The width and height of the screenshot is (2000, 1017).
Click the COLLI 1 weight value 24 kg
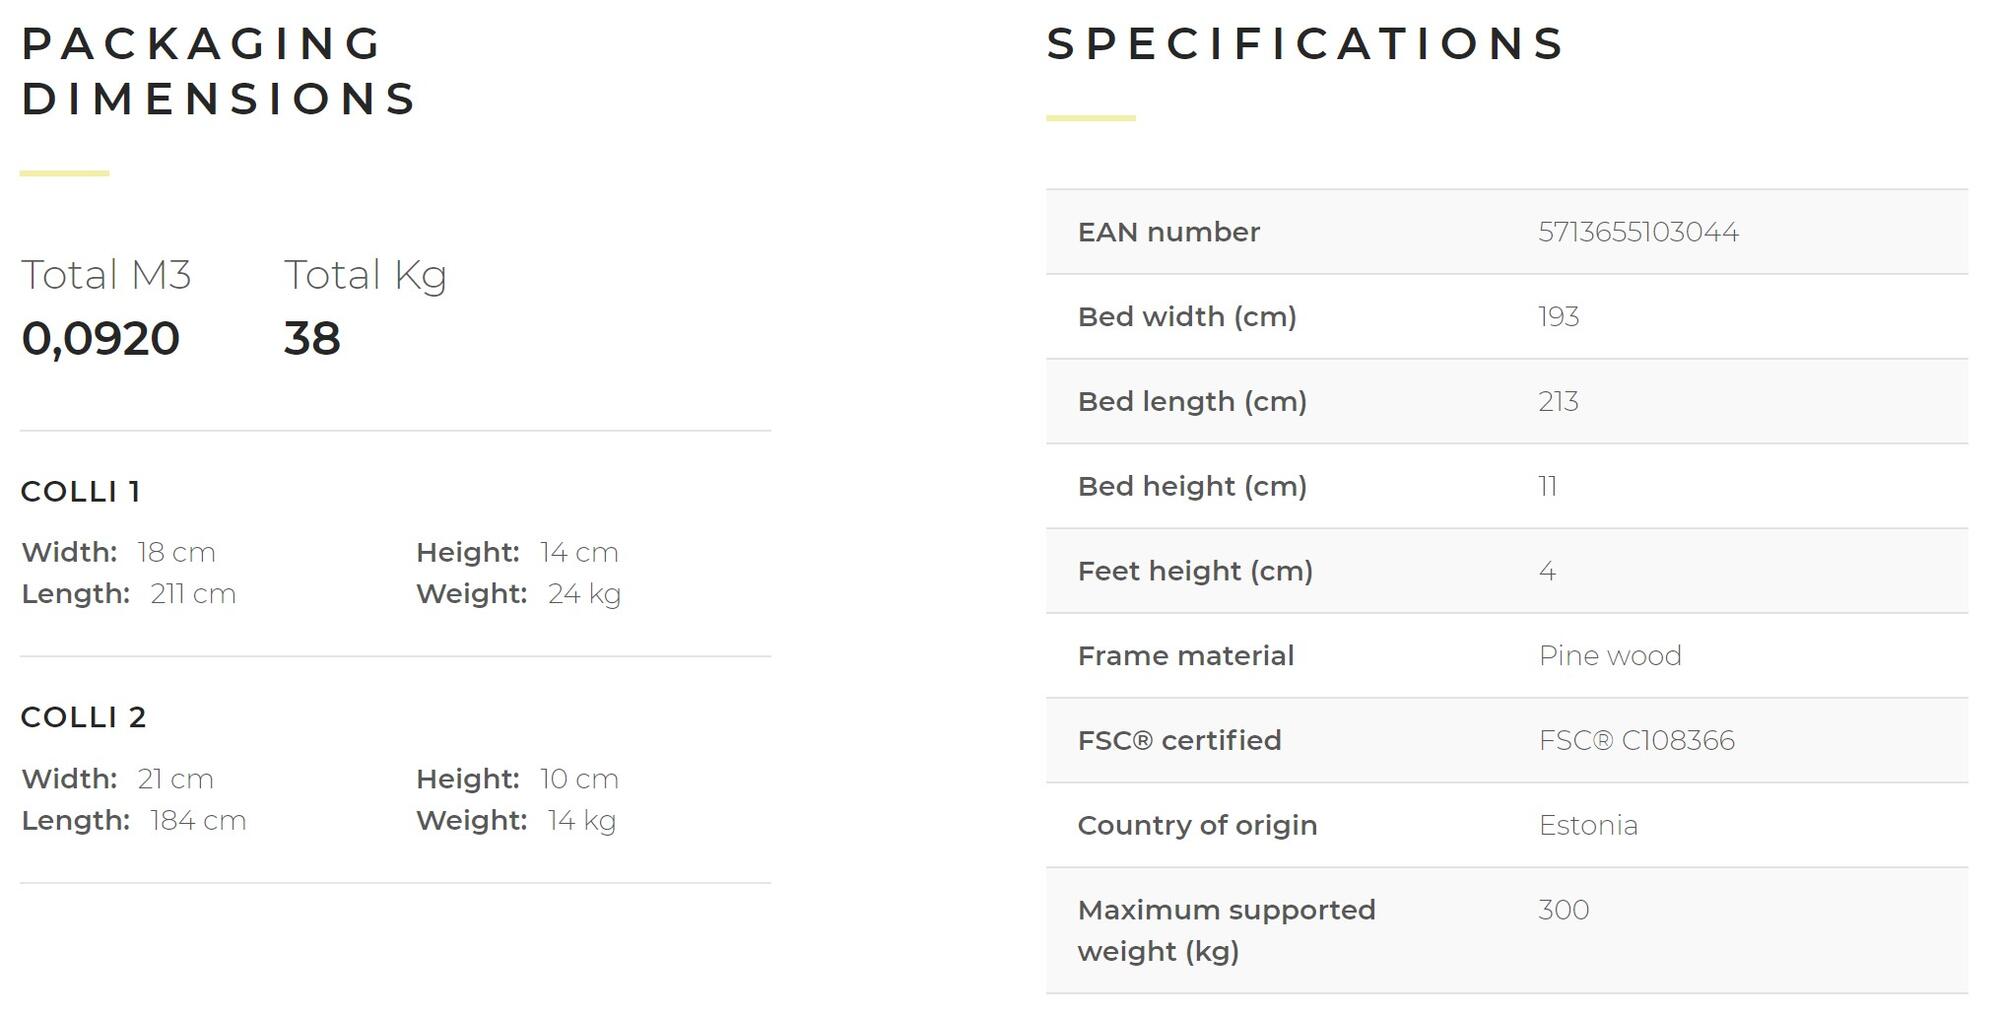[x=584, y=594]
